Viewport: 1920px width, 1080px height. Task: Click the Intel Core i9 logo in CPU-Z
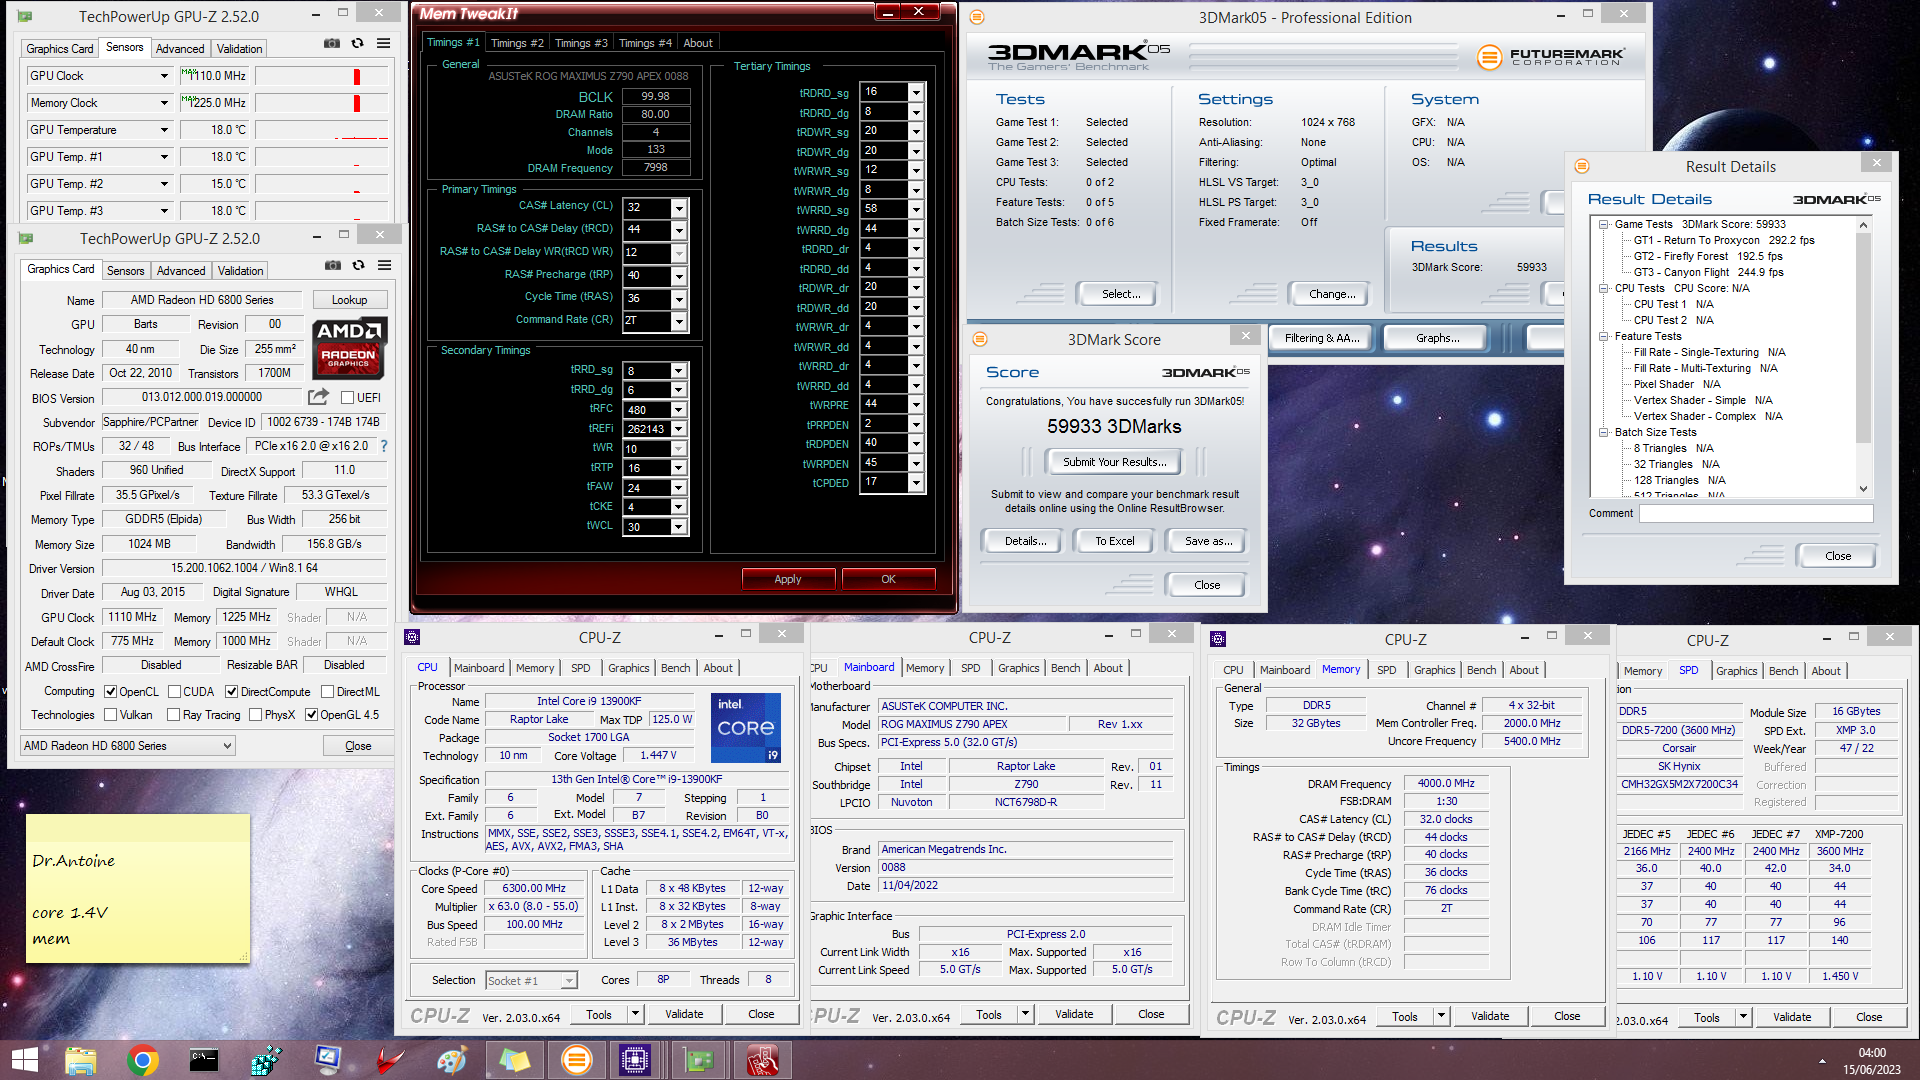click(x=745, y=727)
